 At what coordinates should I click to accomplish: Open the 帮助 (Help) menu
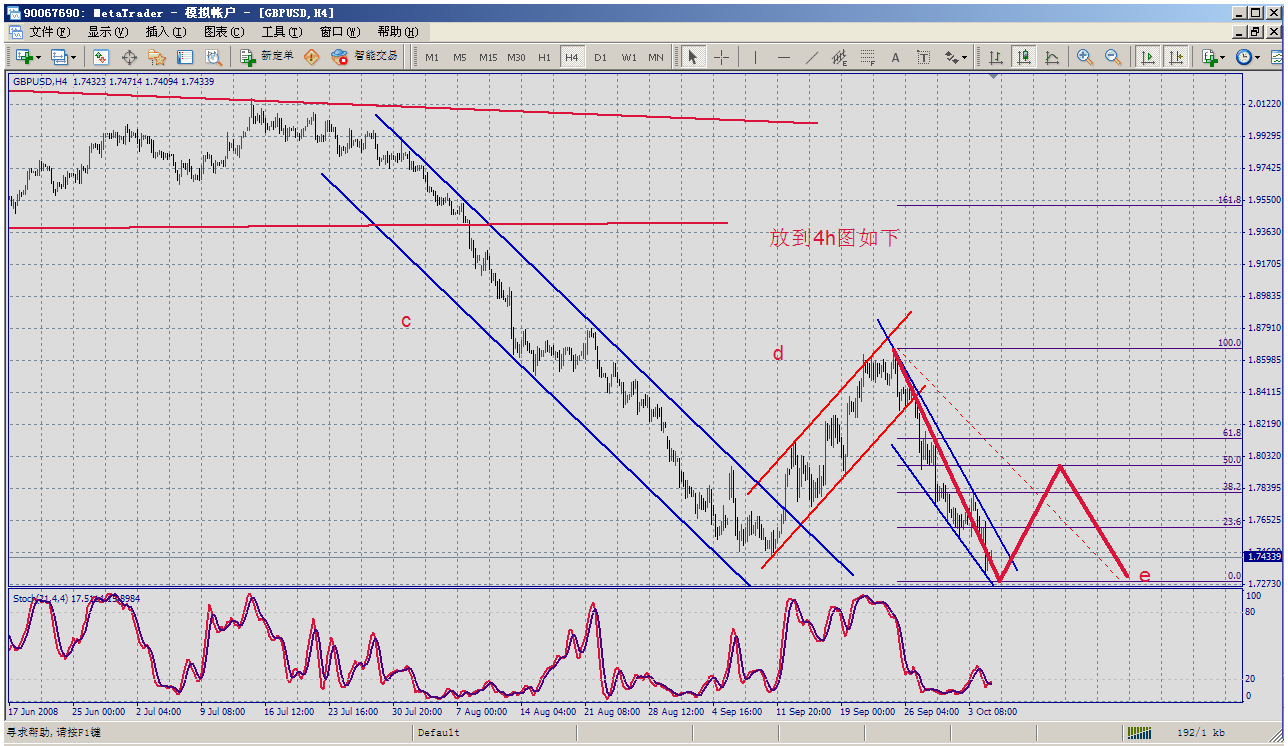tap(398, 32)
